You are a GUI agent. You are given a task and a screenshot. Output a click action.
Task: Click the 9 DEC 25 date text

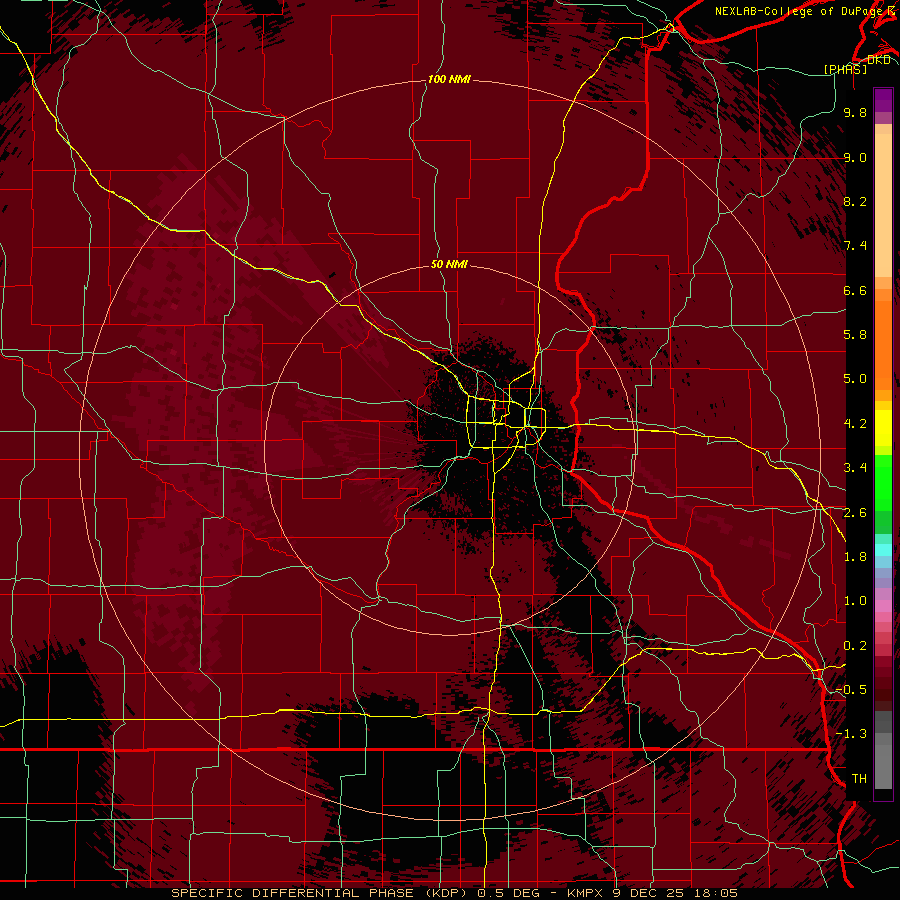click(x=650, y=893)
